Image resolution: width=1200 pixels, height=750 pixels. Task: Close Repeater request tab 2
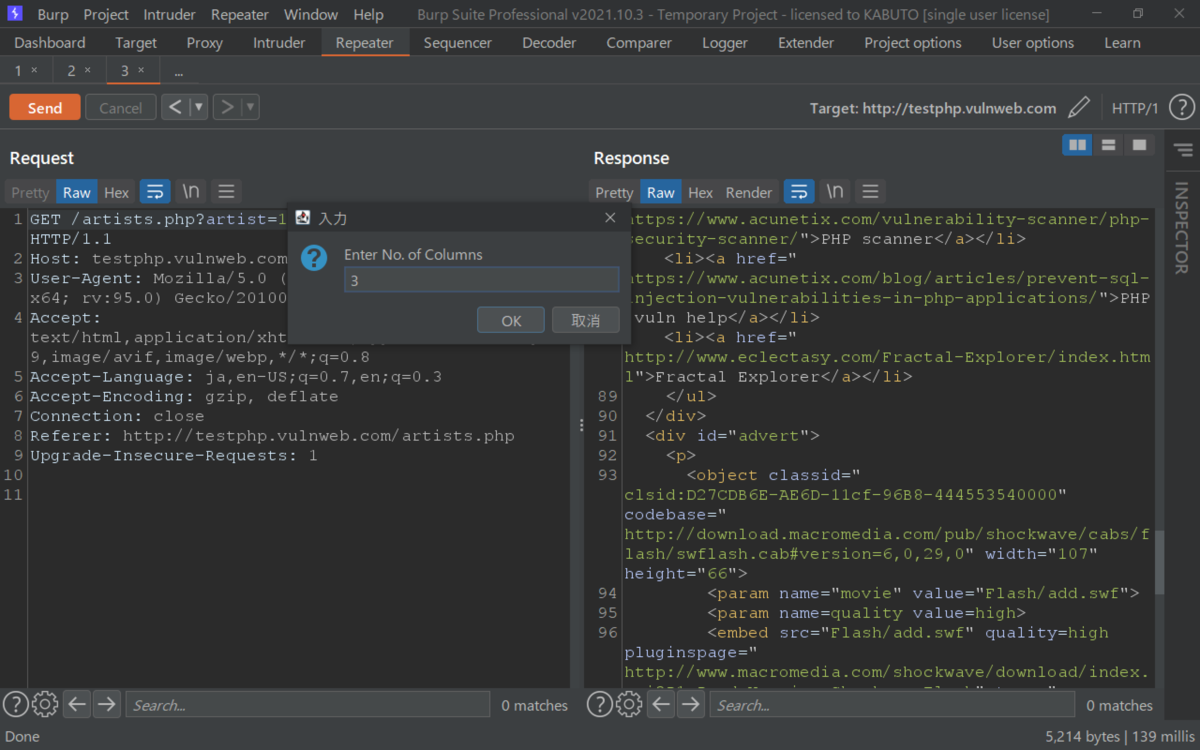pyautogui.click(x=87, y=70)
